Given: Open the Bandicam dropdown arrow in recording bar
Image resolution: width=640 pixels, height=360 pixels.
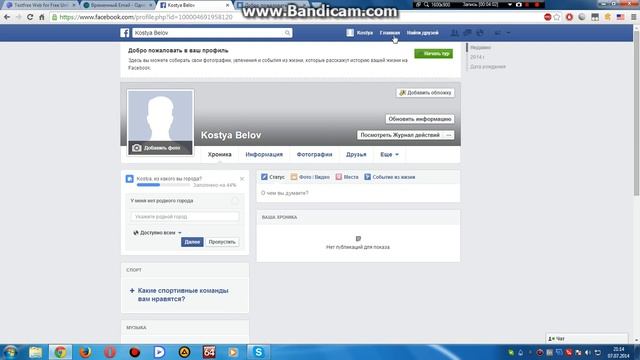Looking at the screenshot, I should coord(510,4).
